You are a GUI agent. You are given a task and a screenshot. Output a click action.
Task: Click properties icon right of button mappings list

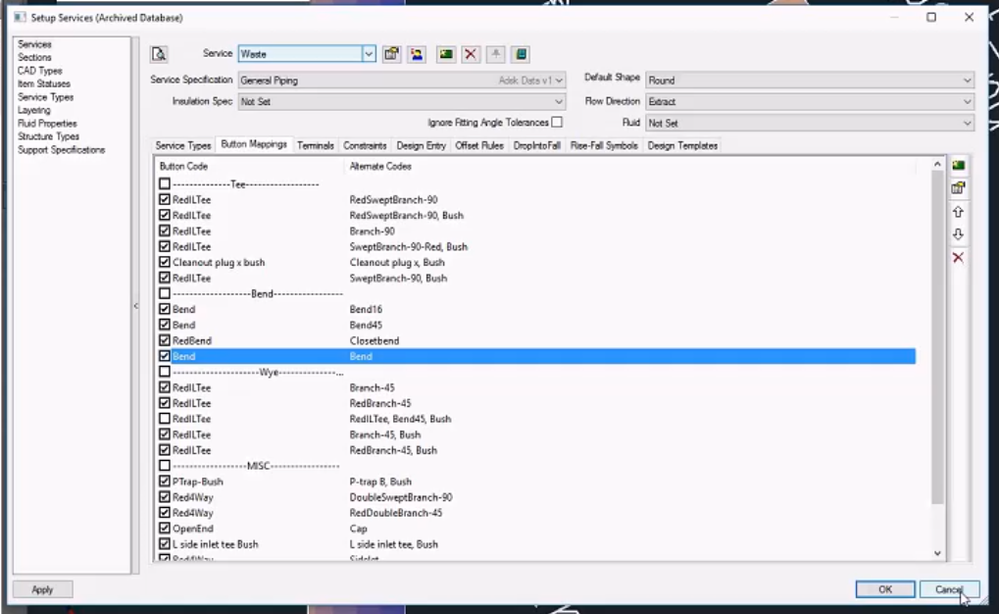click(x=958, y=188)
